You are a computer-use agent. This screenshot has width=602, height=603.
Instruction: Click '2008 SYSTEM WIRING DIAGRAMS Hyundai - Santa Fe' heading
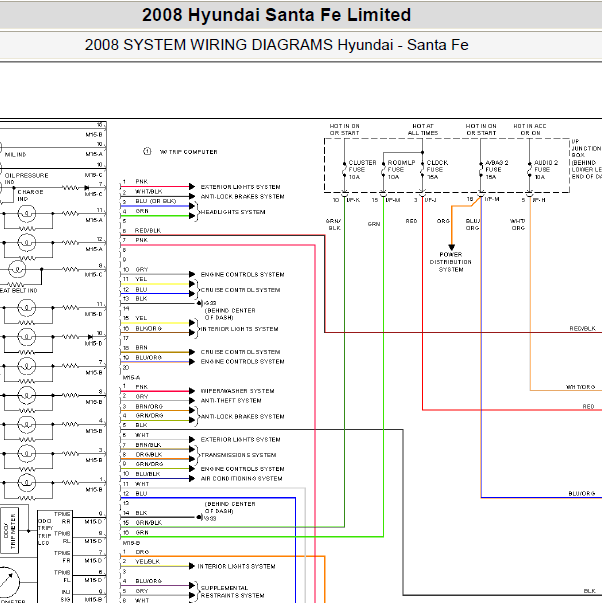[276, 45]
